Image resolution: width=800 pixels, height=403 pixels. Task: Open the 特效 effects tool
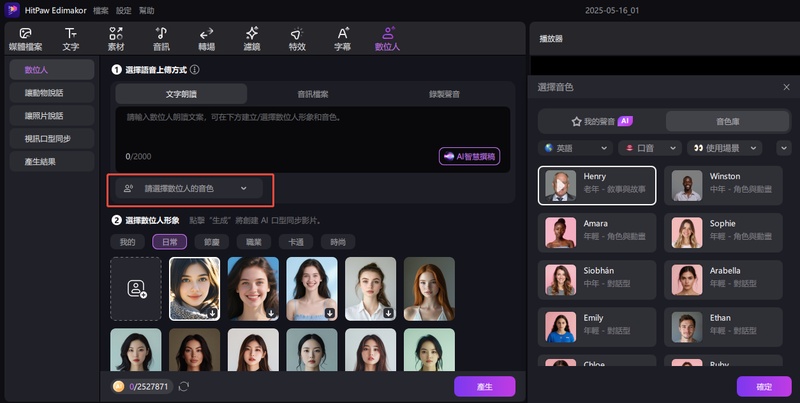pyautogui.click(x=297, y=39)
